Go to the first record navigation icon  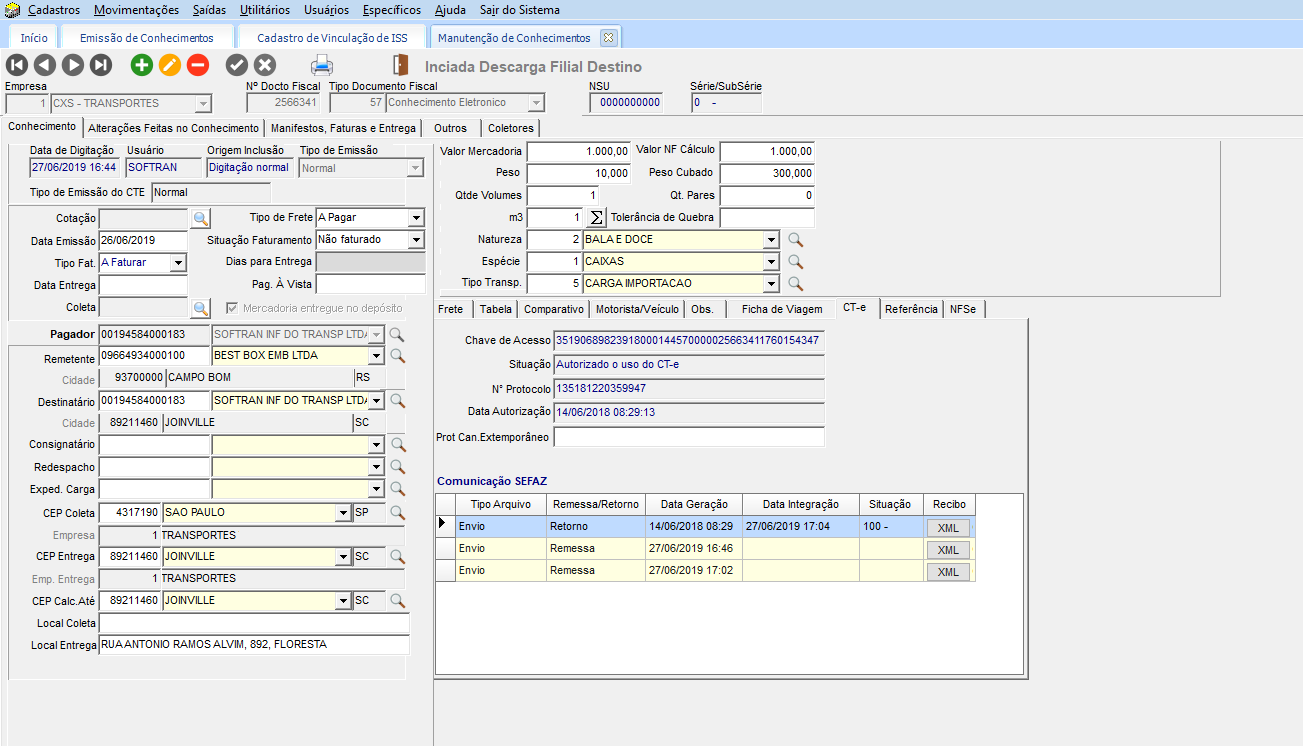click(17, 66)
